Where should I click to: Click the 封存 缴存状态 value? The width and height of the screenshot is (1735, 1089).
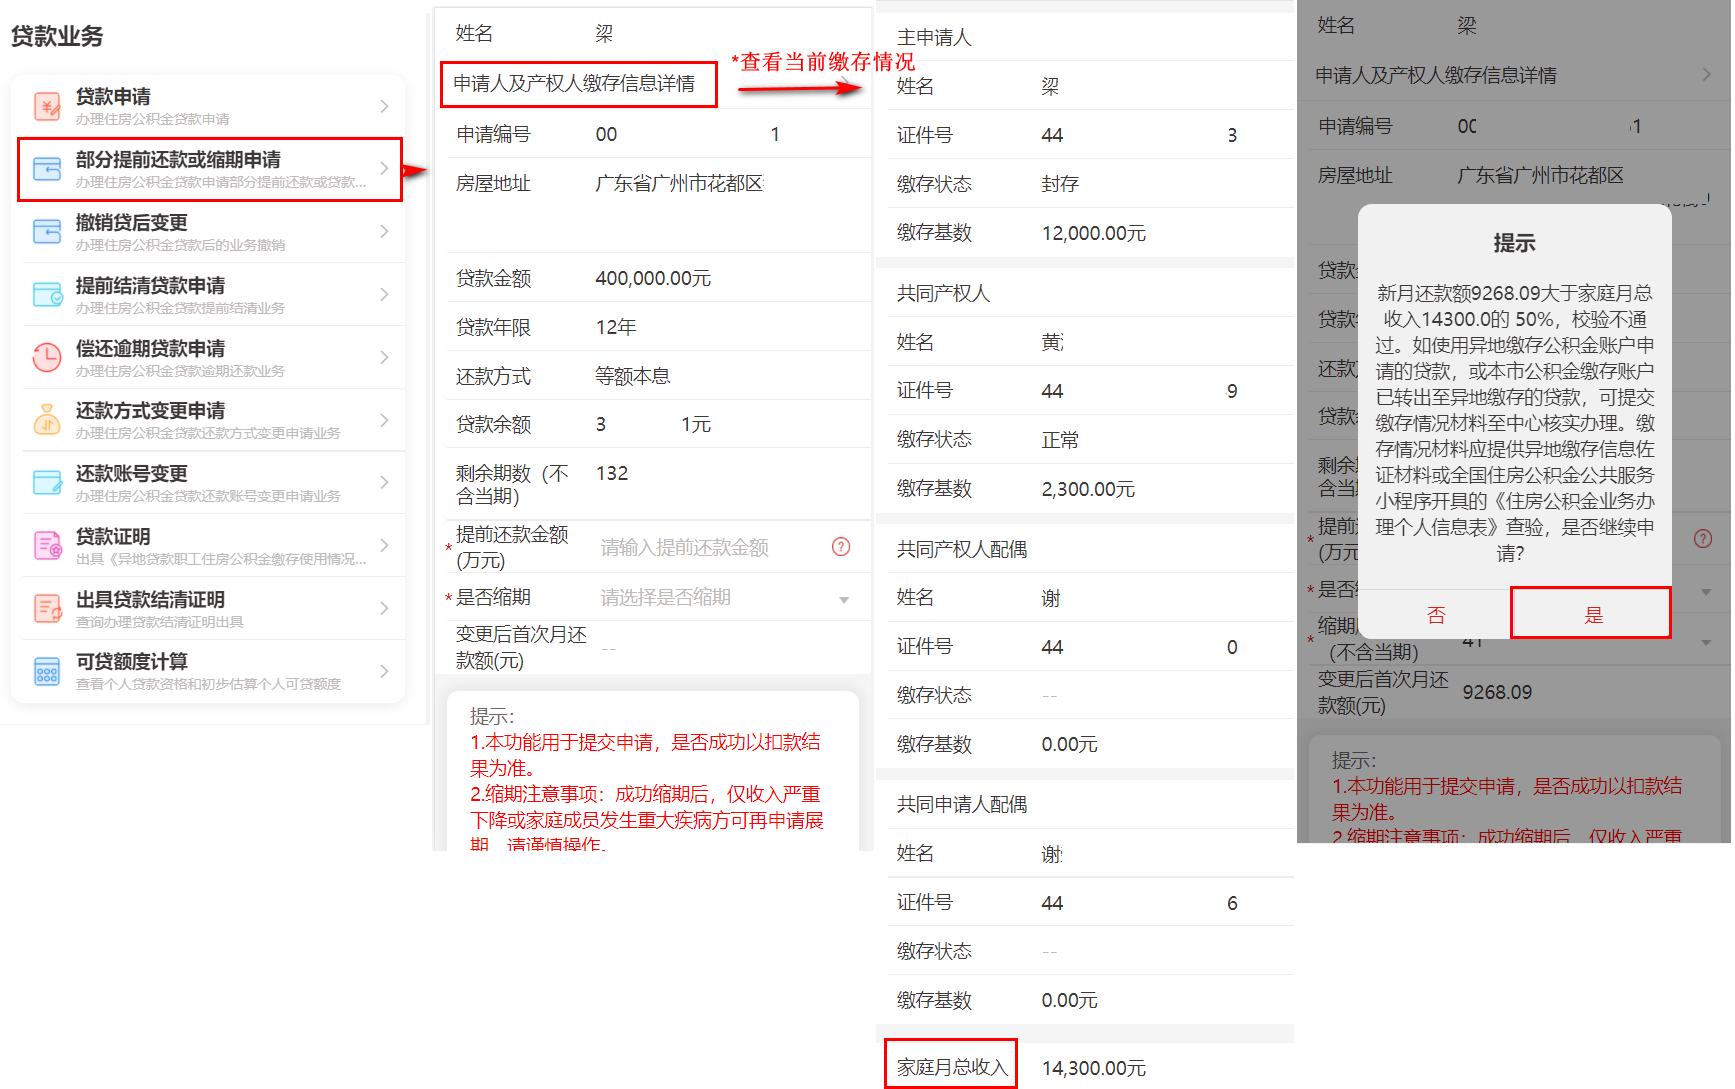1060,184
